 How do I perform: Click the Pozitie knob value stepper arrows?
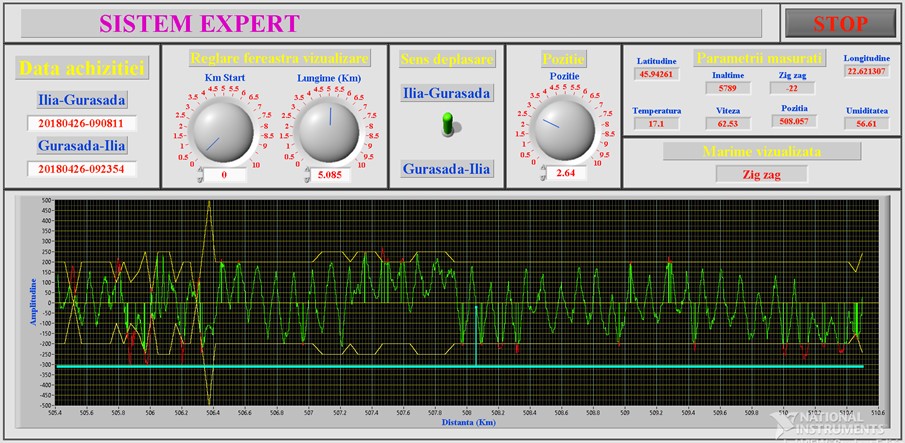[543, 174]
